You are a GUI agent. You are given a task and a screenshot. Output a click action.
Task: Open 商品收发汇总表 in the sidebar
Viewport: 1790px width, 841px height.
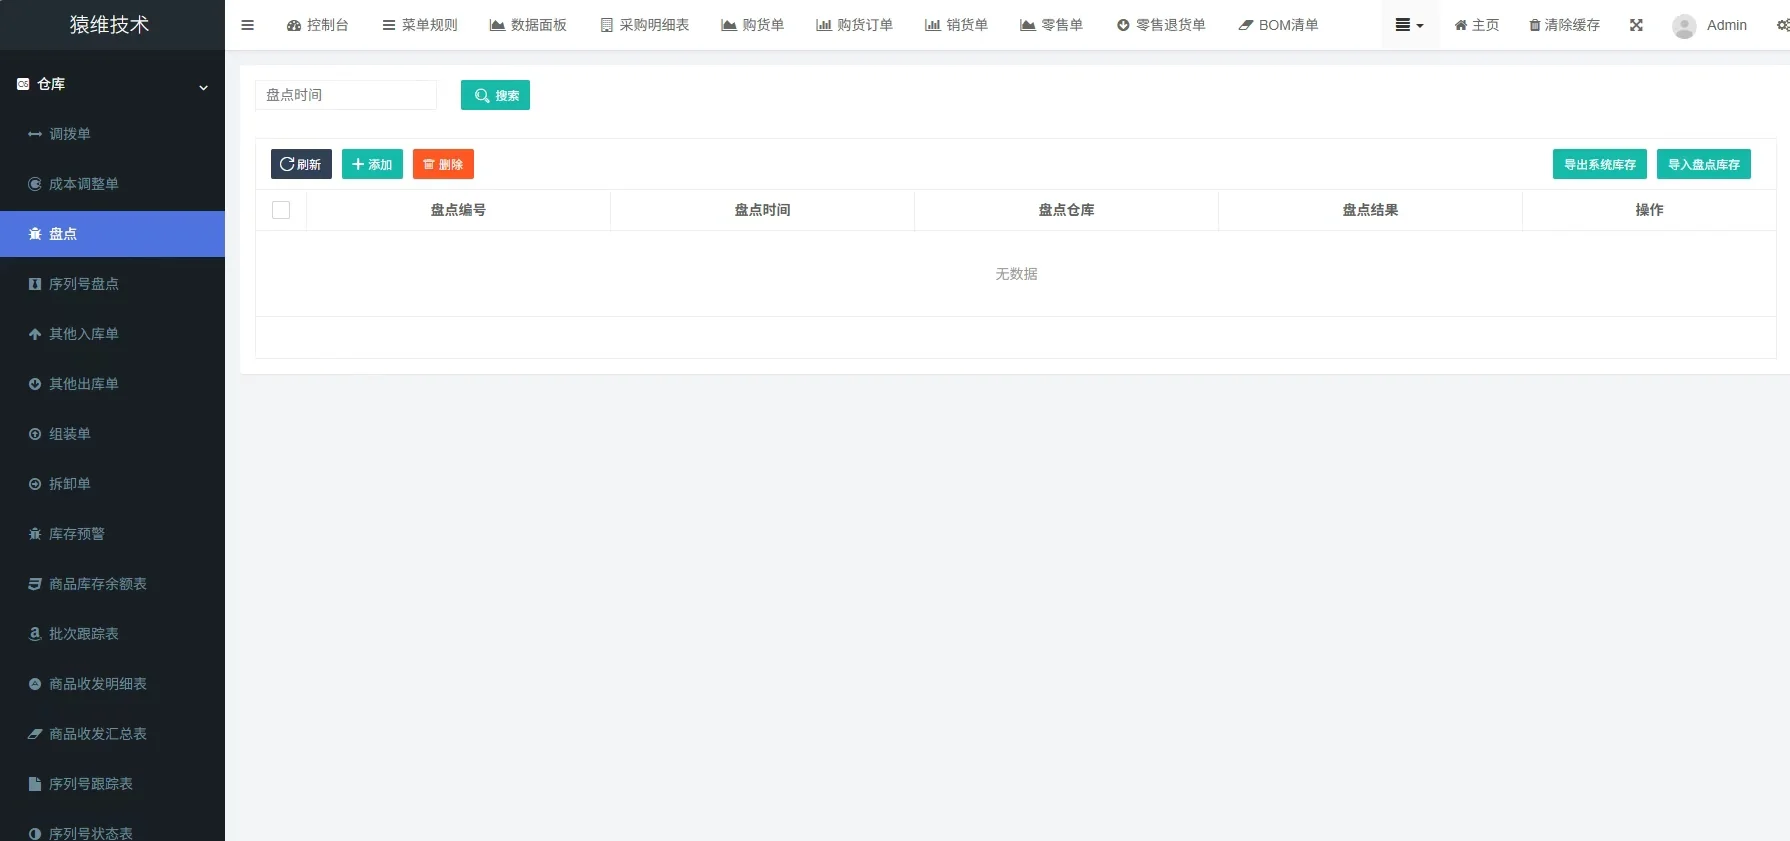pyautogui.click(x=112, y=734)
